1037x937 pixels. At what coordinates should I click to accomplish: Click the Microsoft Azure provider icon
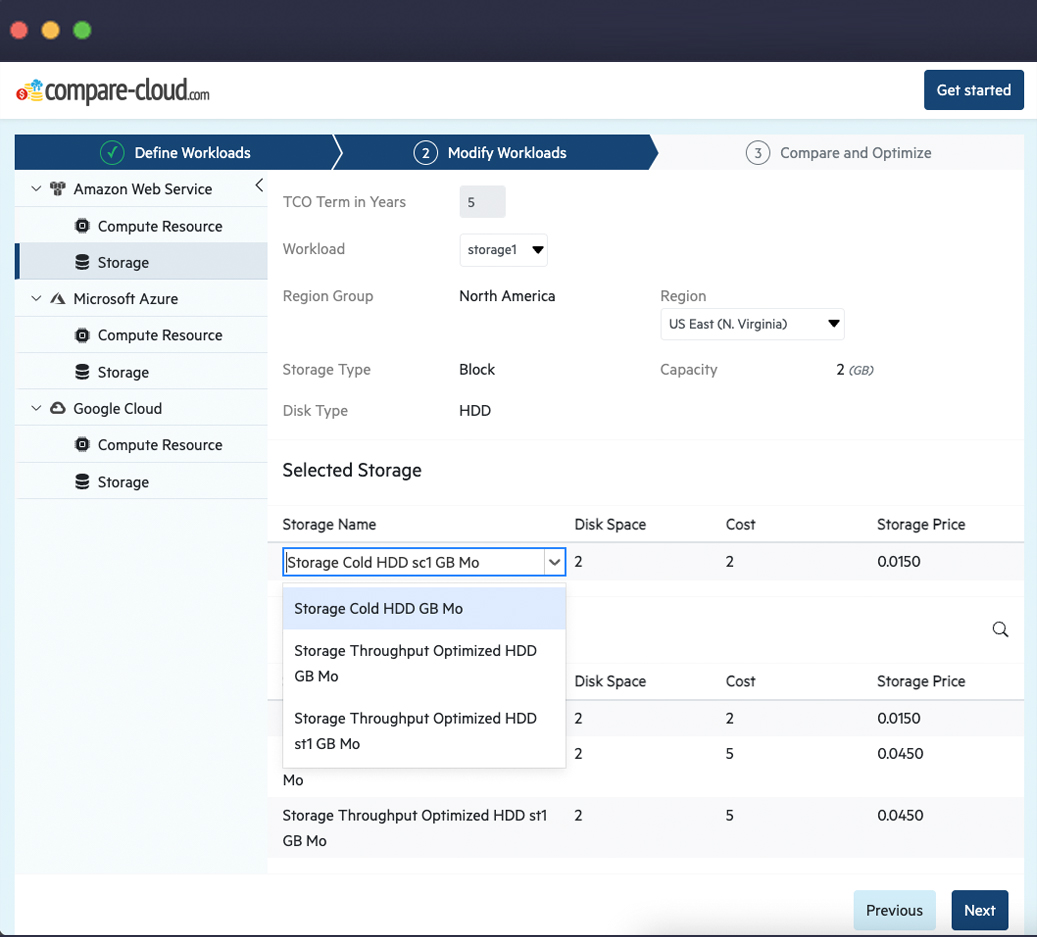click(x=58, y=299)
